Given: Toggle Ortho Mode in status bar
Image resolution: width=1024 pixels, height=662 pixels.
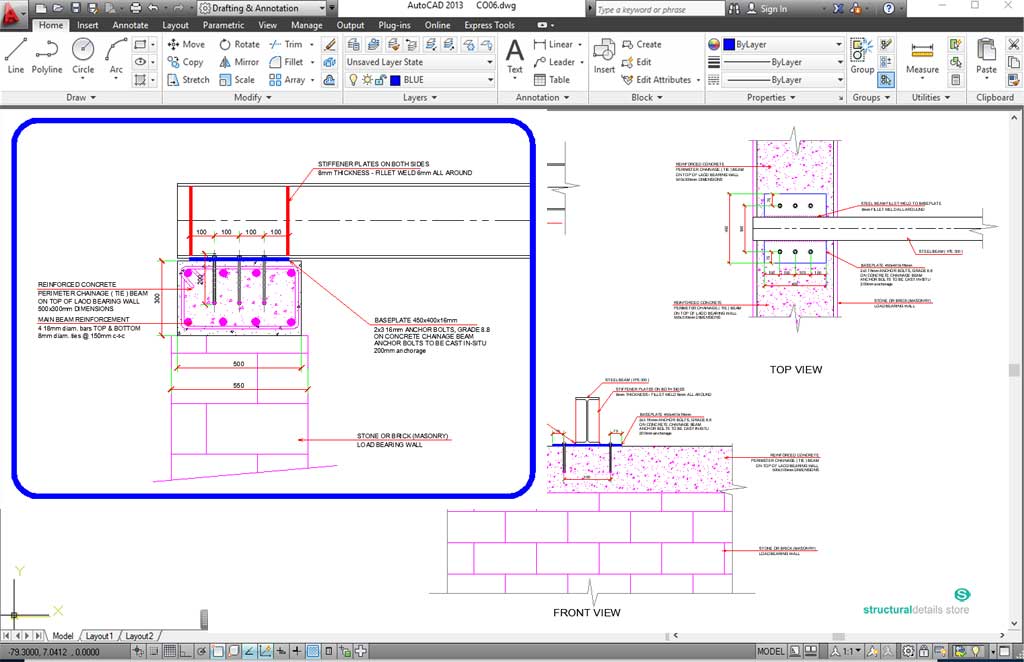Looking at the screenshot, I should click(185, 651).
